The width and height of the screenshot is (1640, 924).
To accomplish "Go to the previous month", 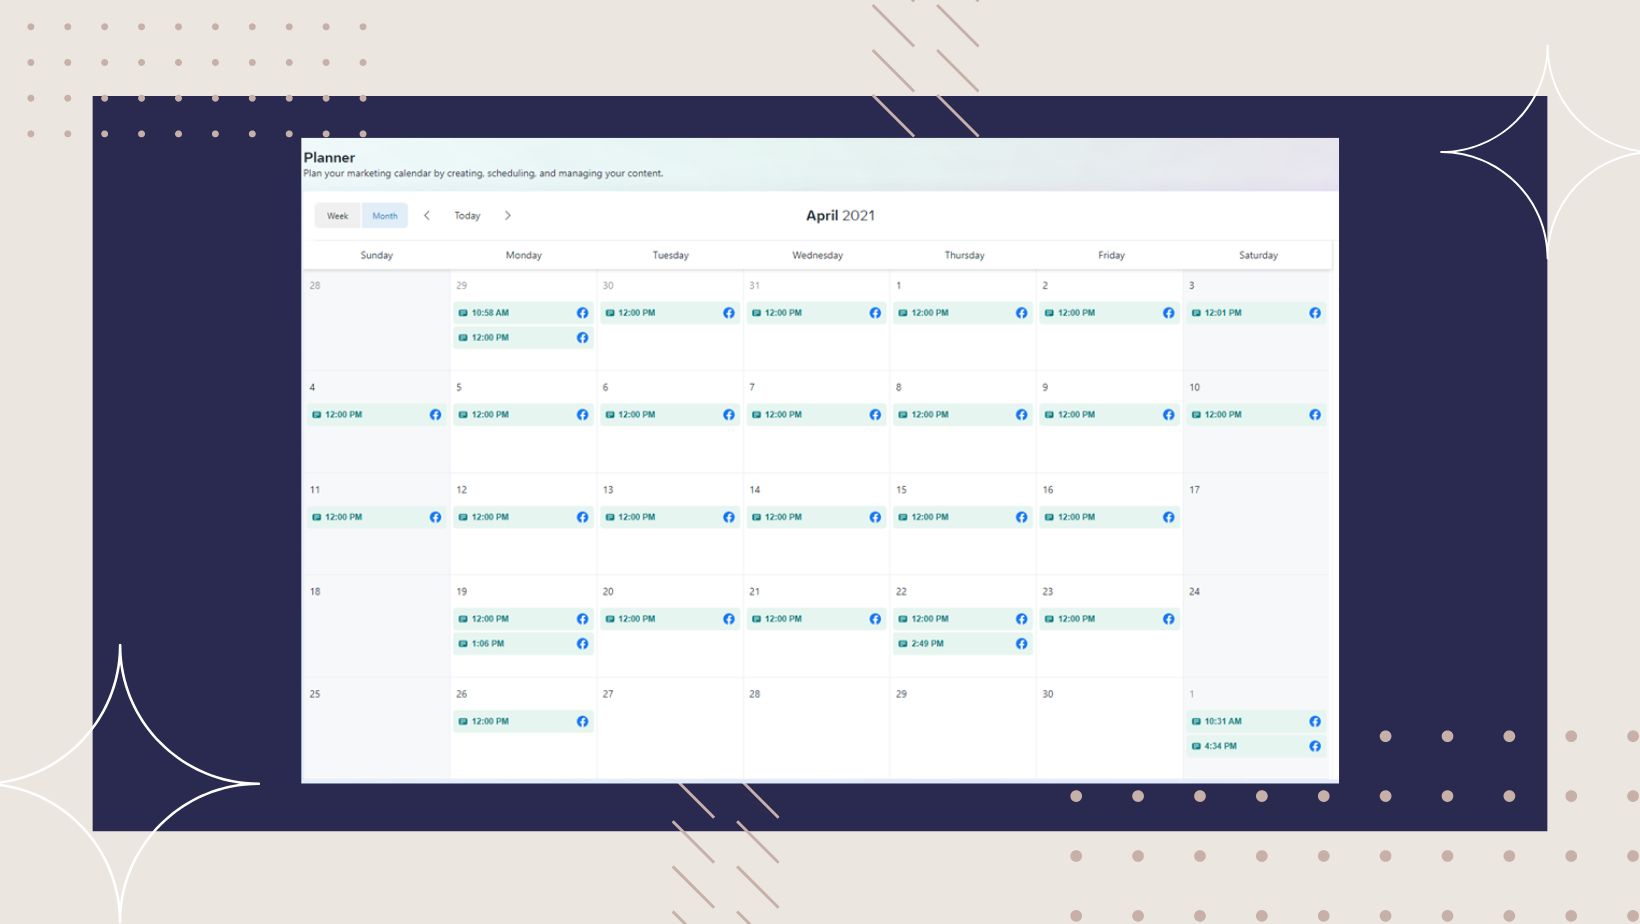I will click(427, 215).
